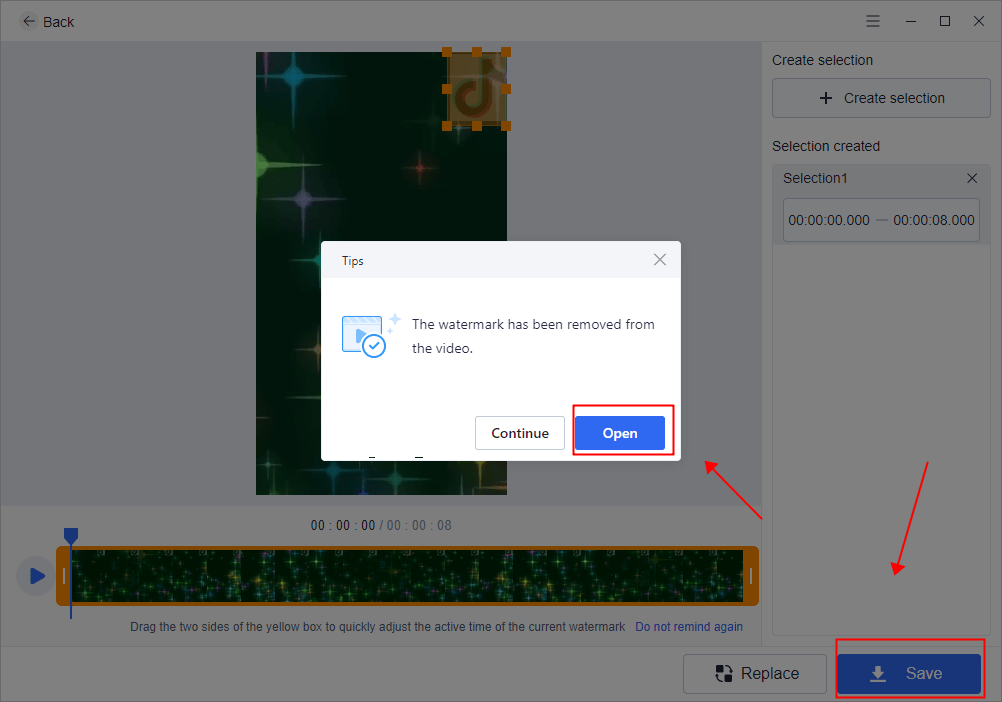The height and width of the screenshot is (702, 1002).
Task: Click the 'Selection created' heading
Action: (826, 146)
